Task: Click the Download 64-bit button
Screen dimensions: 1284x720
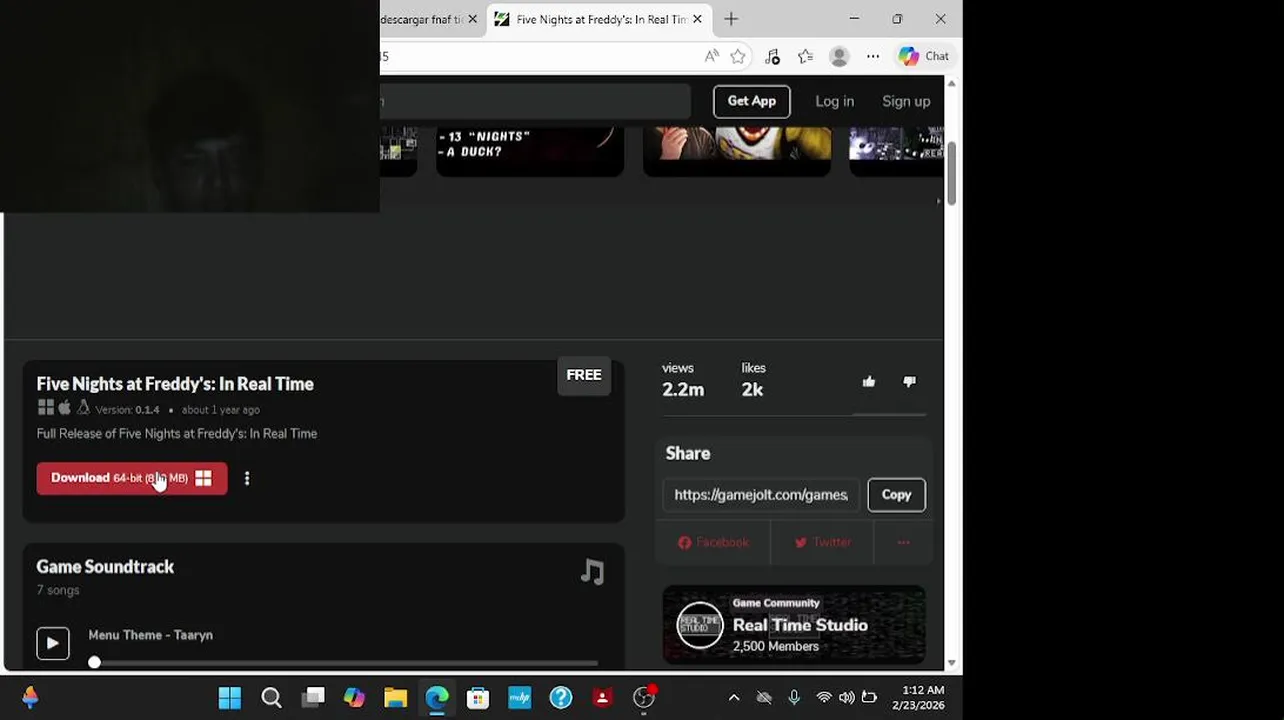Action: tap(132, 478)
